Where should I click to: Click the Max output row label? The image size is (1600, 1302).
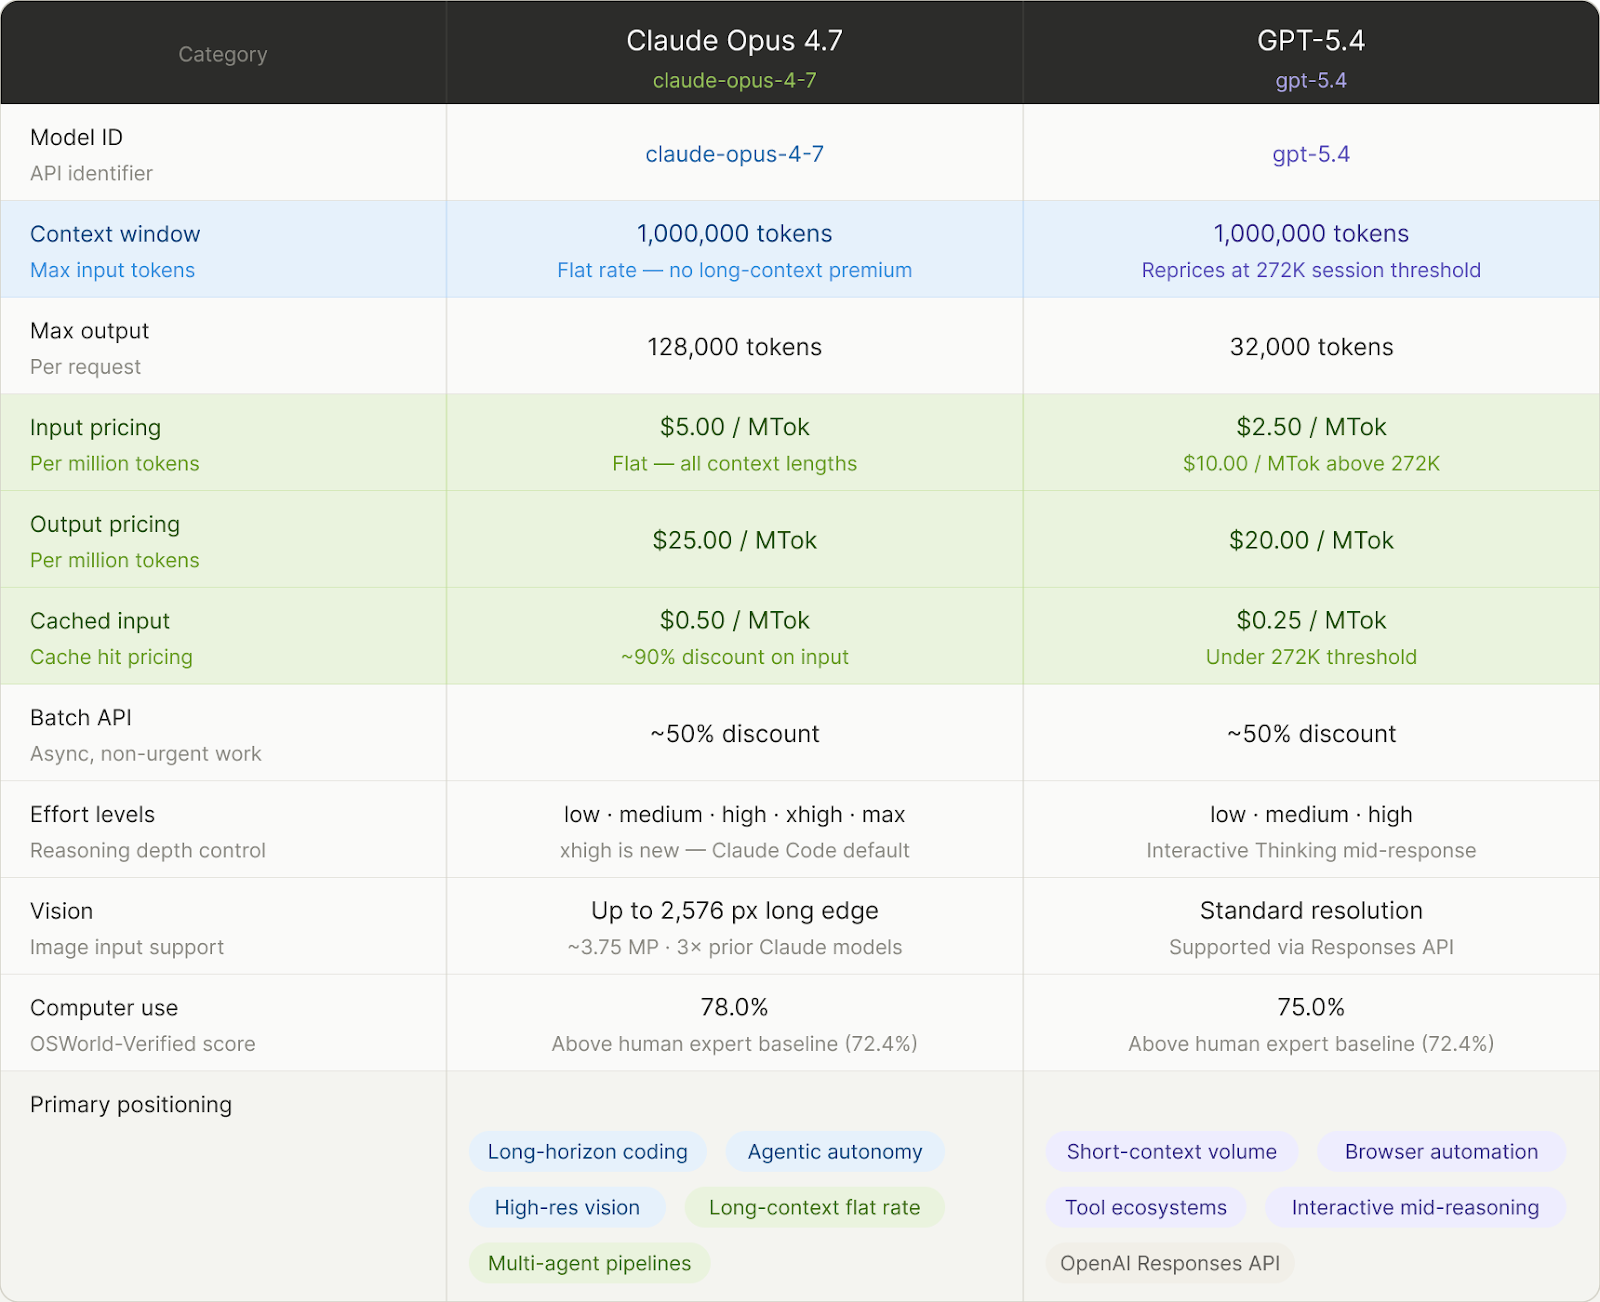pyautogui.click(x=90, y=331)
